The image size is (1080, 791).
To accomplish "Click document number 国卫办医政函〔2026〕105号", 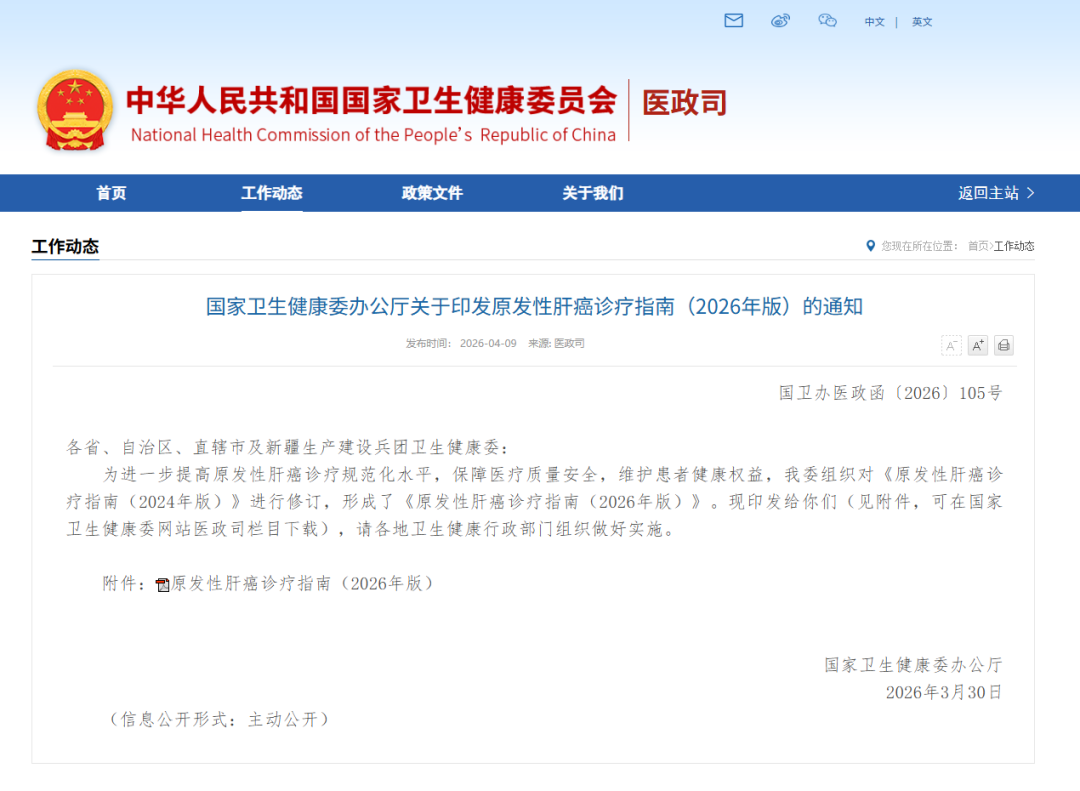I will click(x=891, y=393).
